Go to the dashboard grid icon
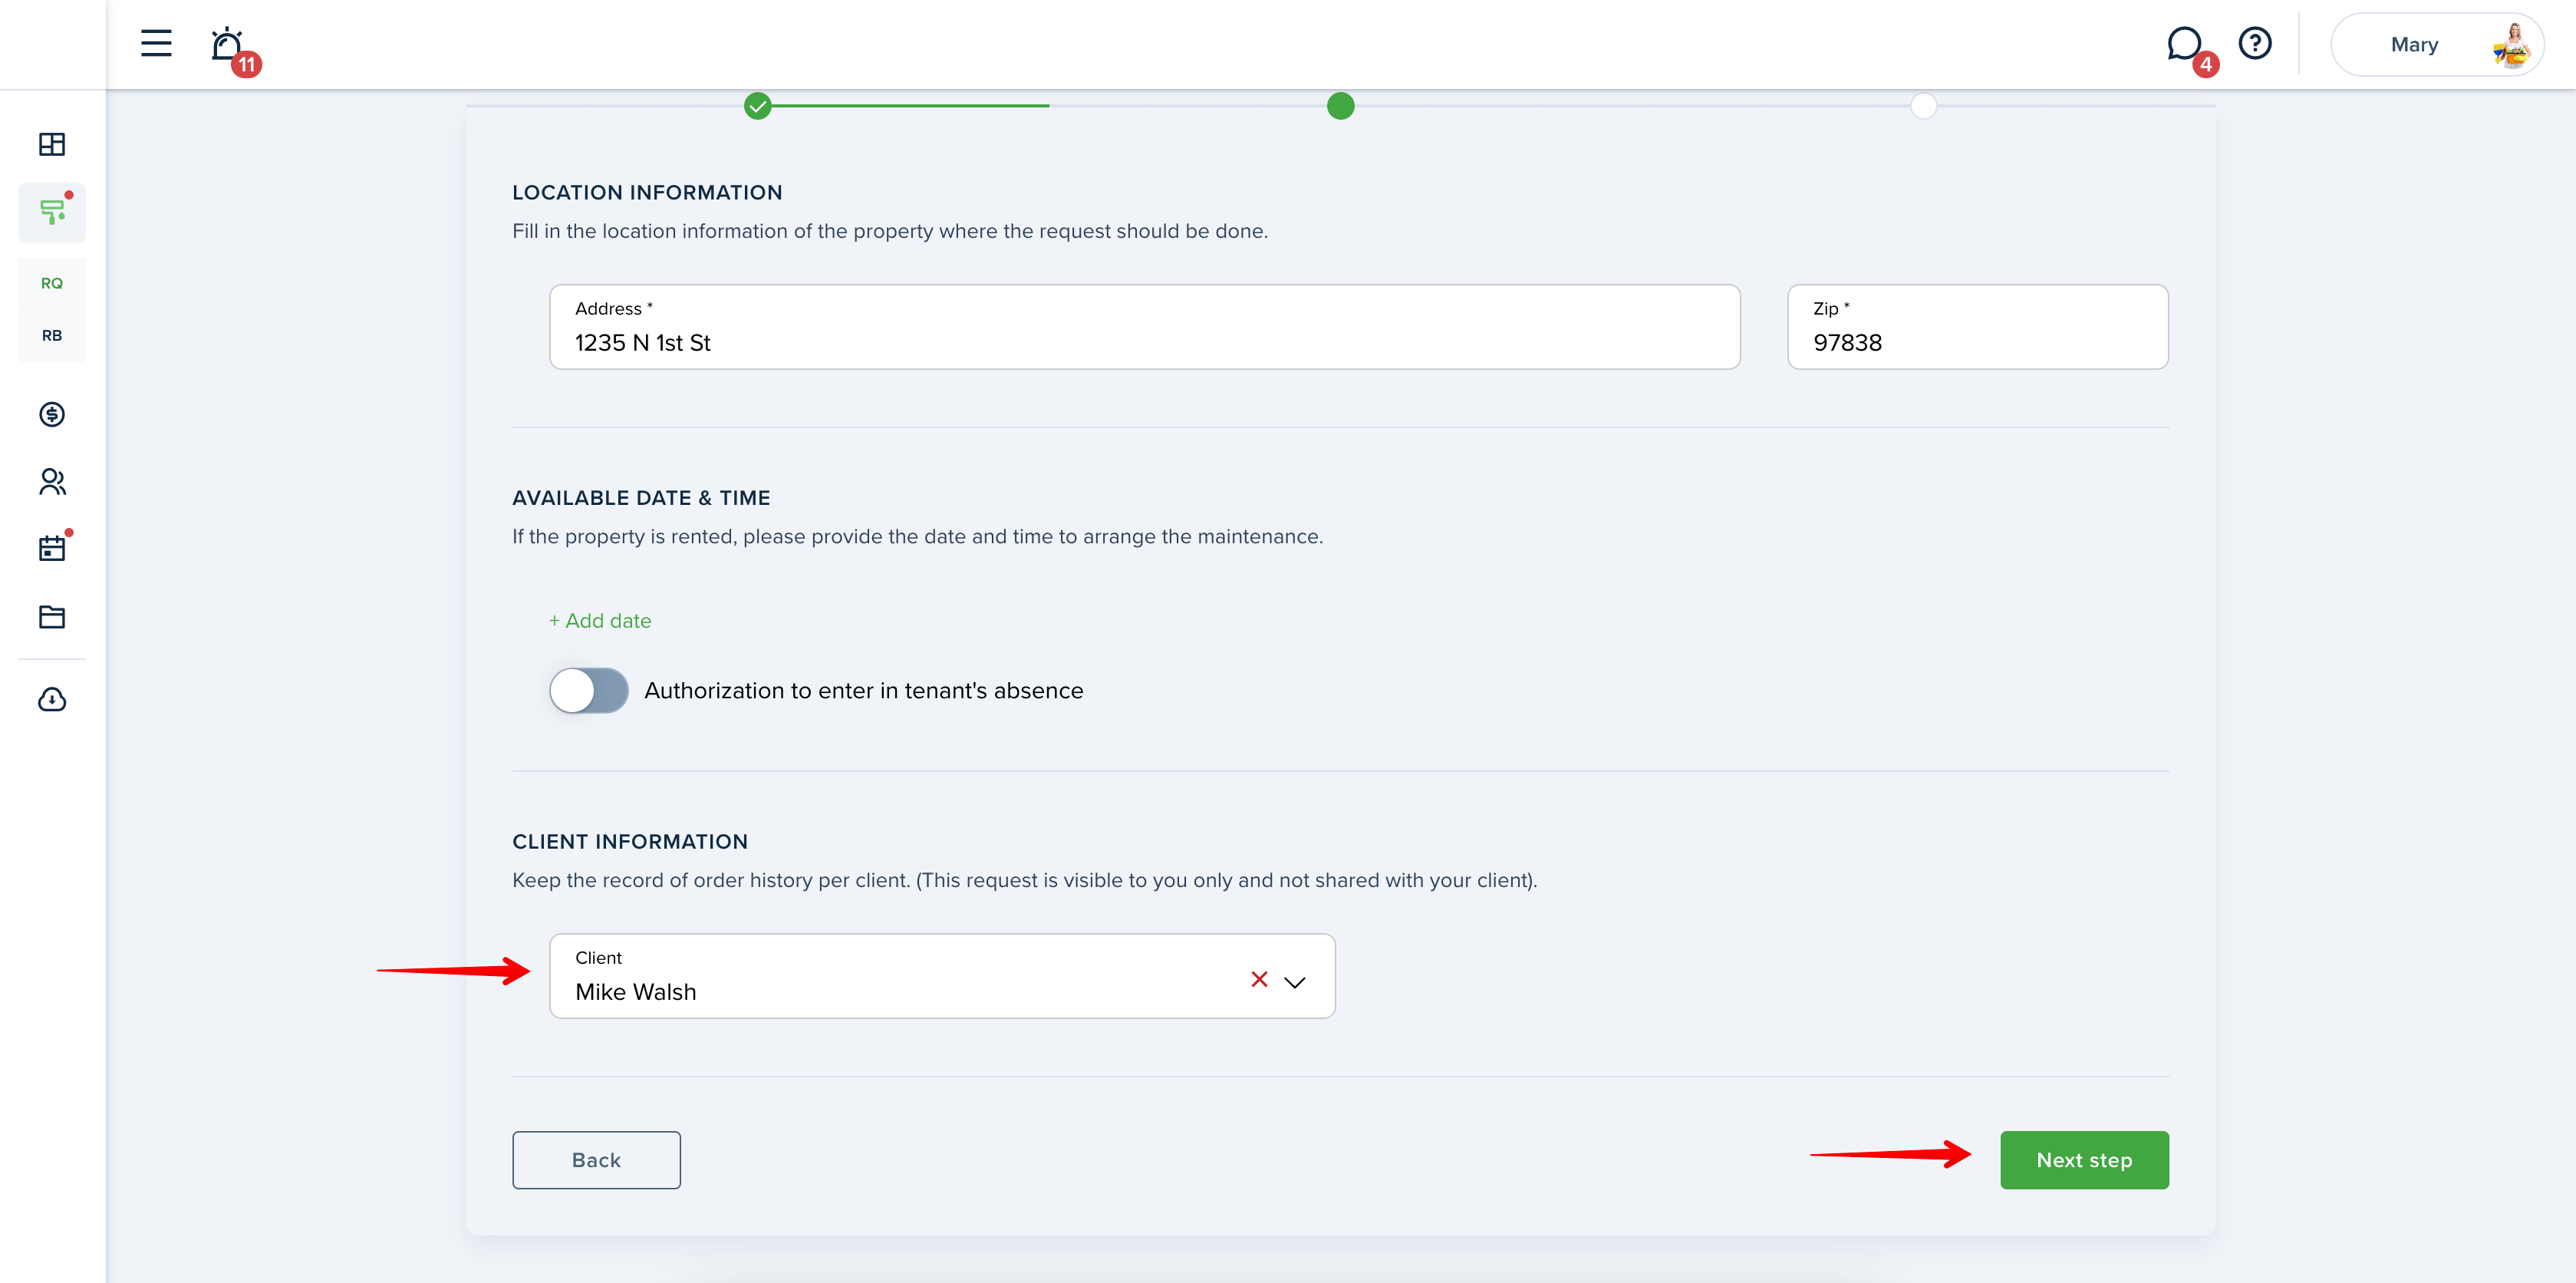Image resolution: width=2576 pixels, height=1283 pixels. click(x=52, y=144)
